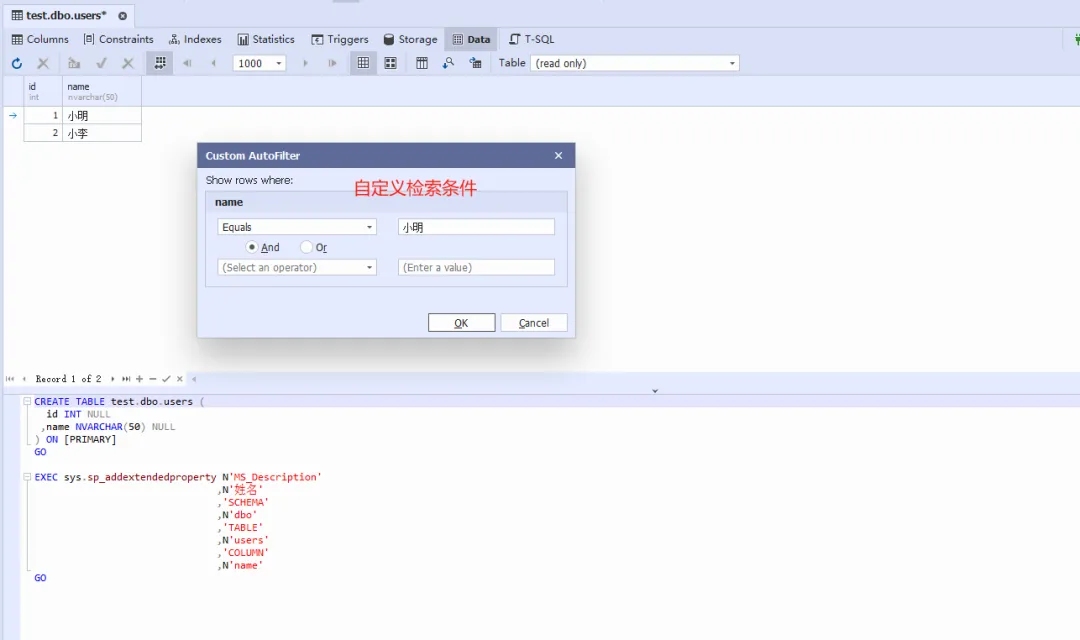Select the Or radio button
Viewport: 1080px width, 640px height.
[x=307, y=247]
